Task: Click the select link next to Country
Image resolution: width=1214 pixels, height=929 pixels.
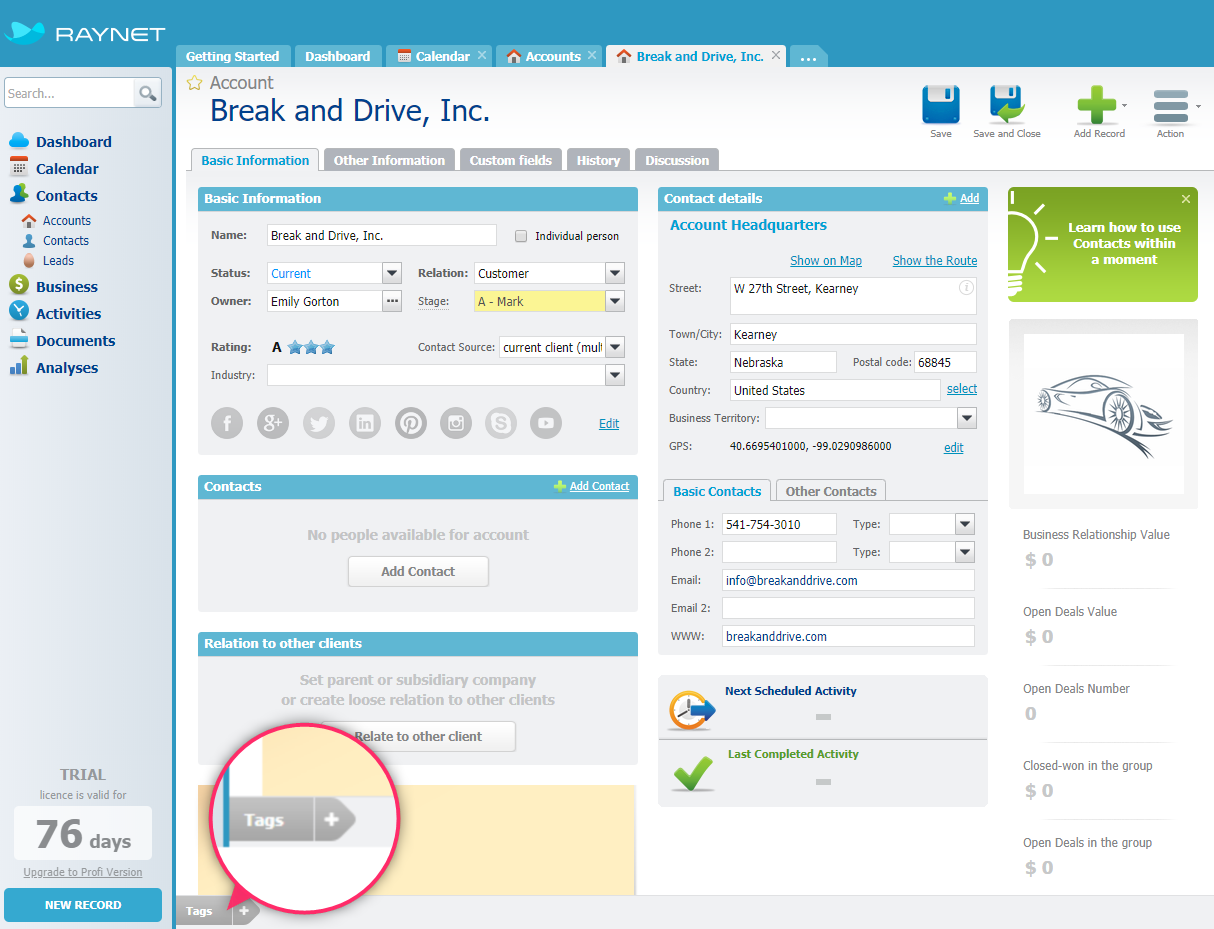Action: (962, 389)
